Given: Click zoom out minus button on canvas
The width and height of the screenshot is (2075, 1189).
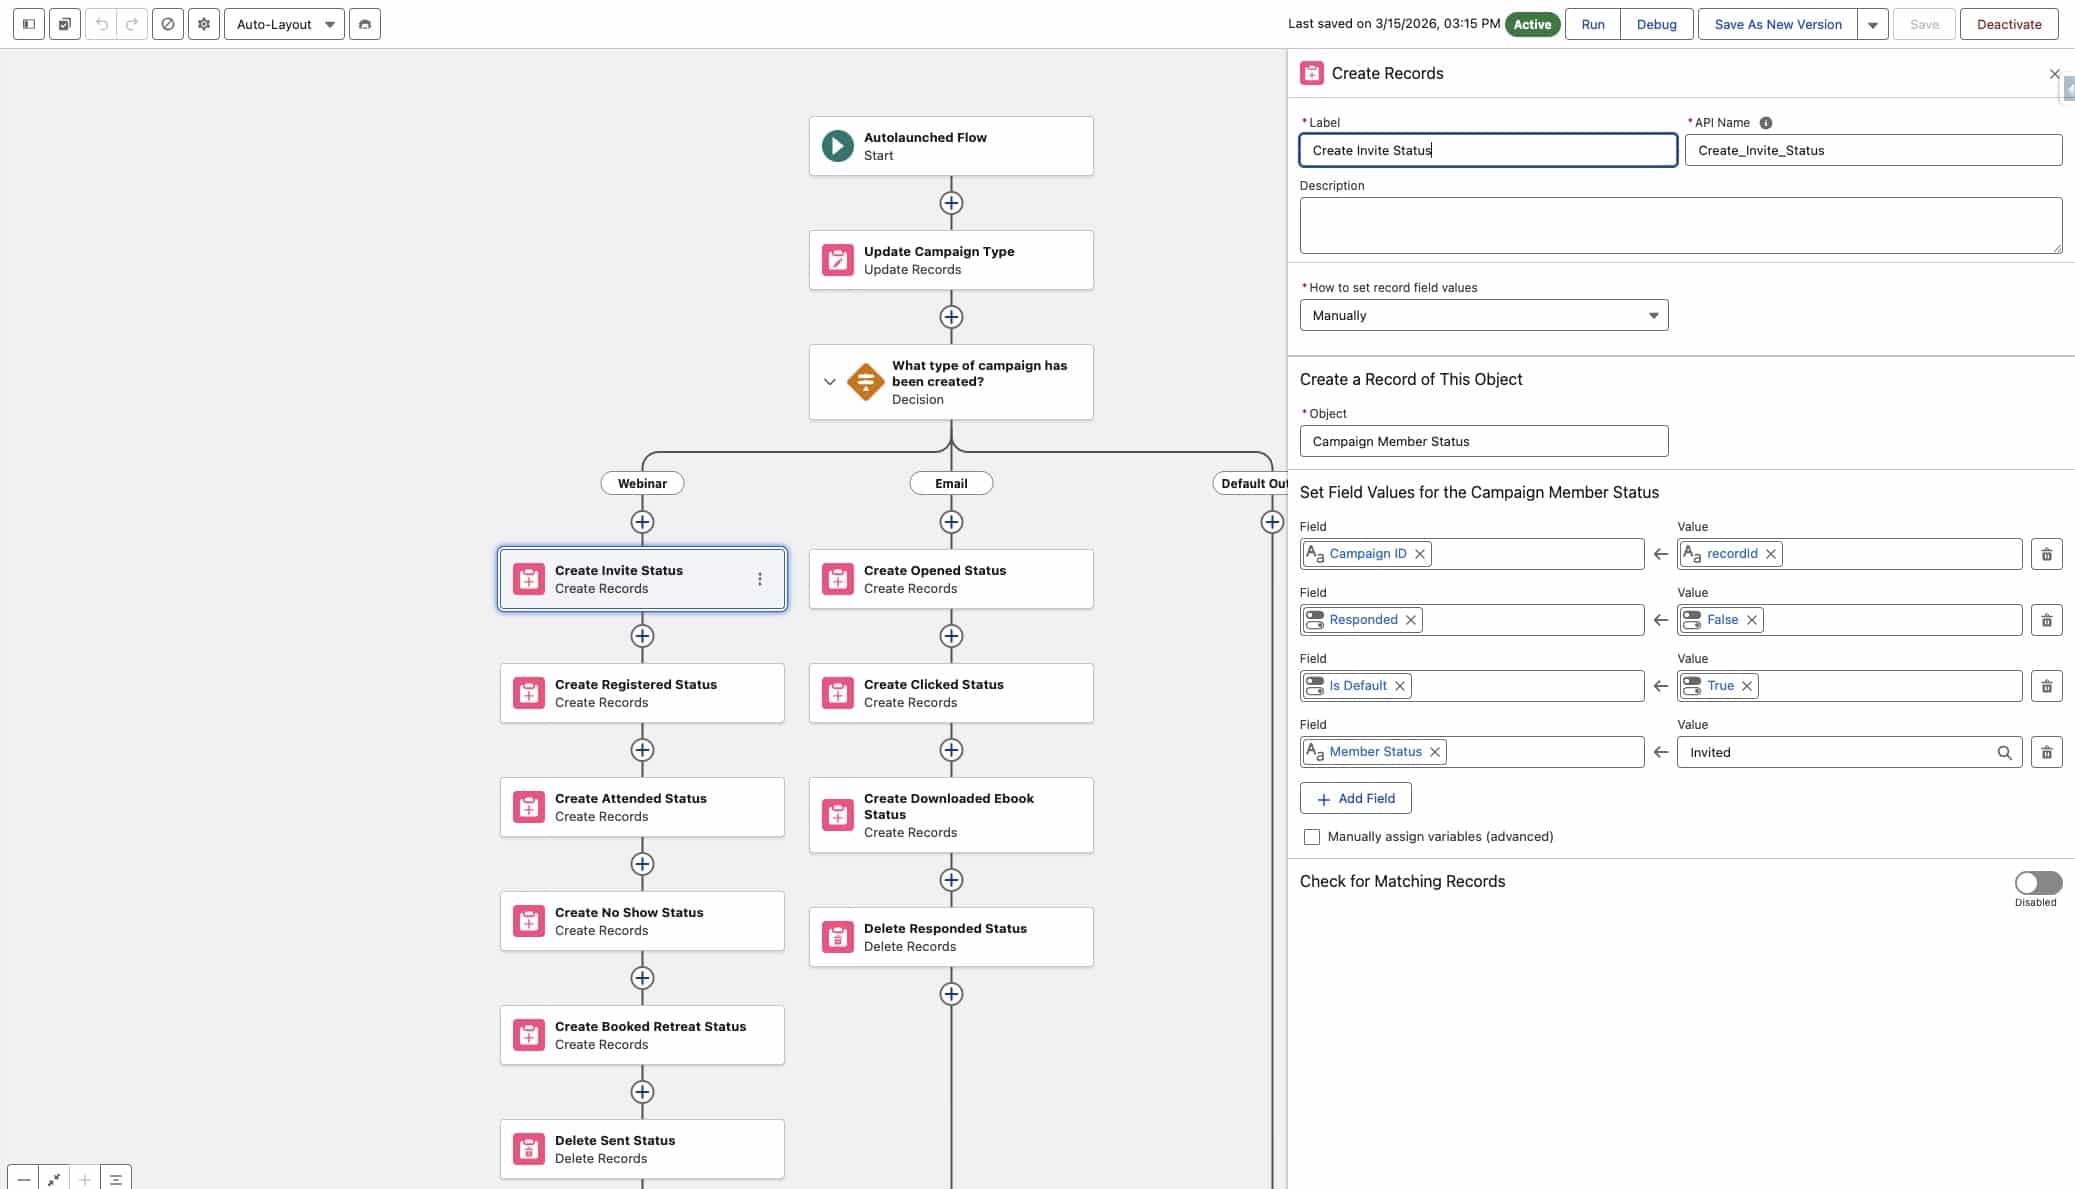Looking at the screenshot, I should [x=23, y=1179].
